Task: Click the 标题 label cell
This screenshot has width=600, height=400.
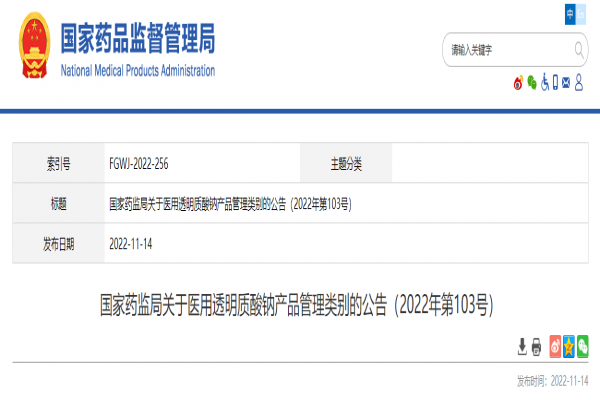Action: 59,203
